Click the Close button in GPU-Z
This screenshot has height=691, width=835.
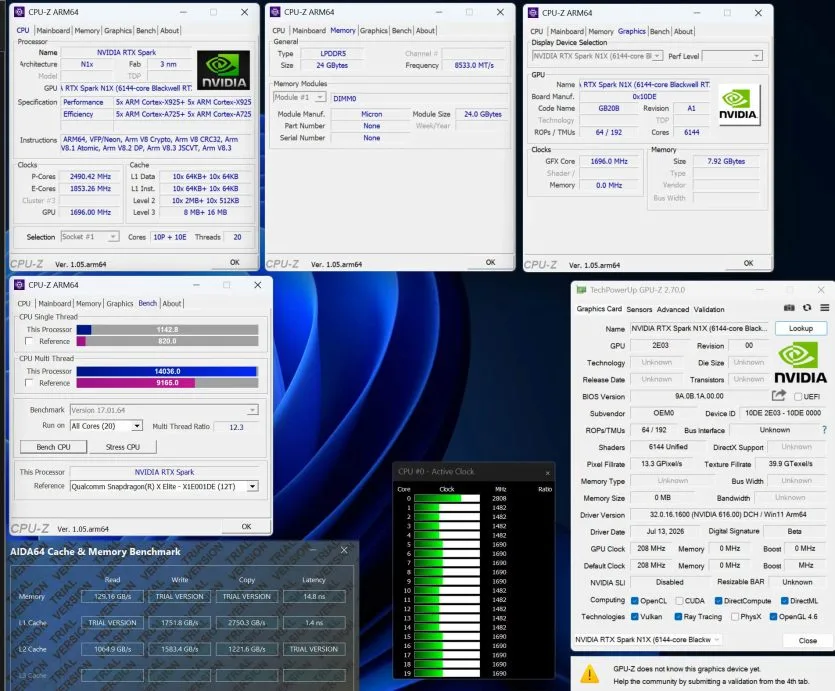(x=807, y=640)
